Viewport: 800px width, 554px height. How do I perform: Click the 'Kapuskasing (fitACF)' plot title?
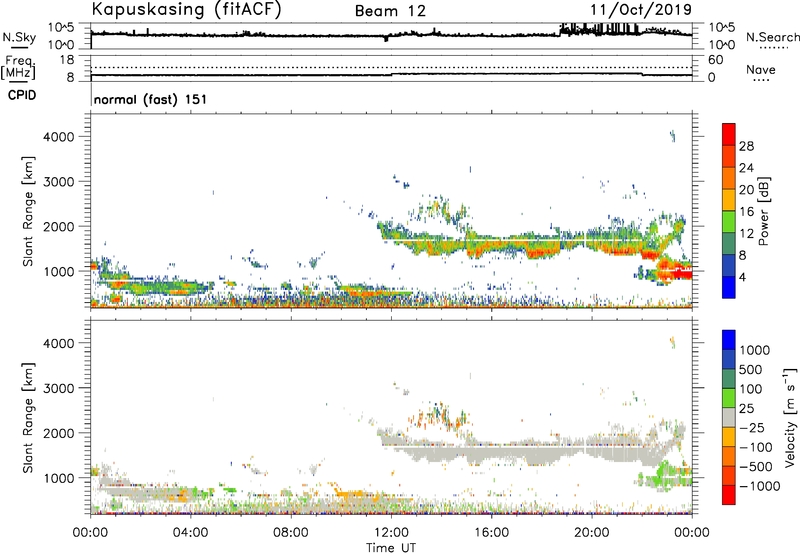click(186, 9)
